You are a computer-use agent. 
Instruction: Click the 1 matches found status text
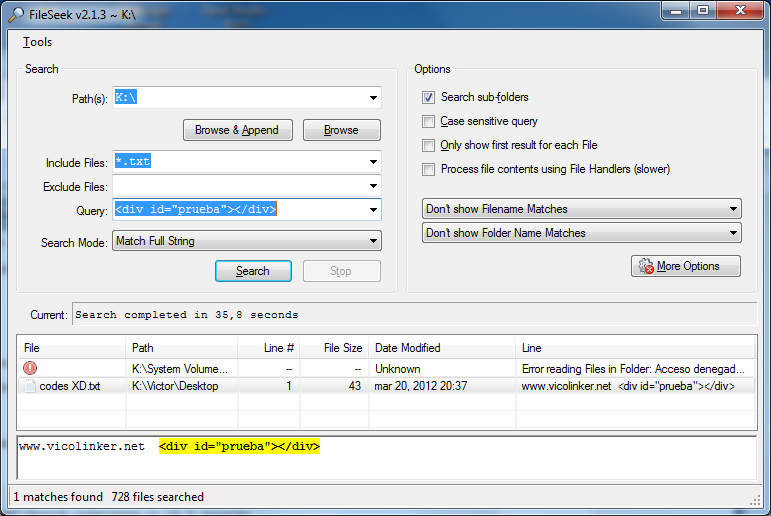click(58, 497)
